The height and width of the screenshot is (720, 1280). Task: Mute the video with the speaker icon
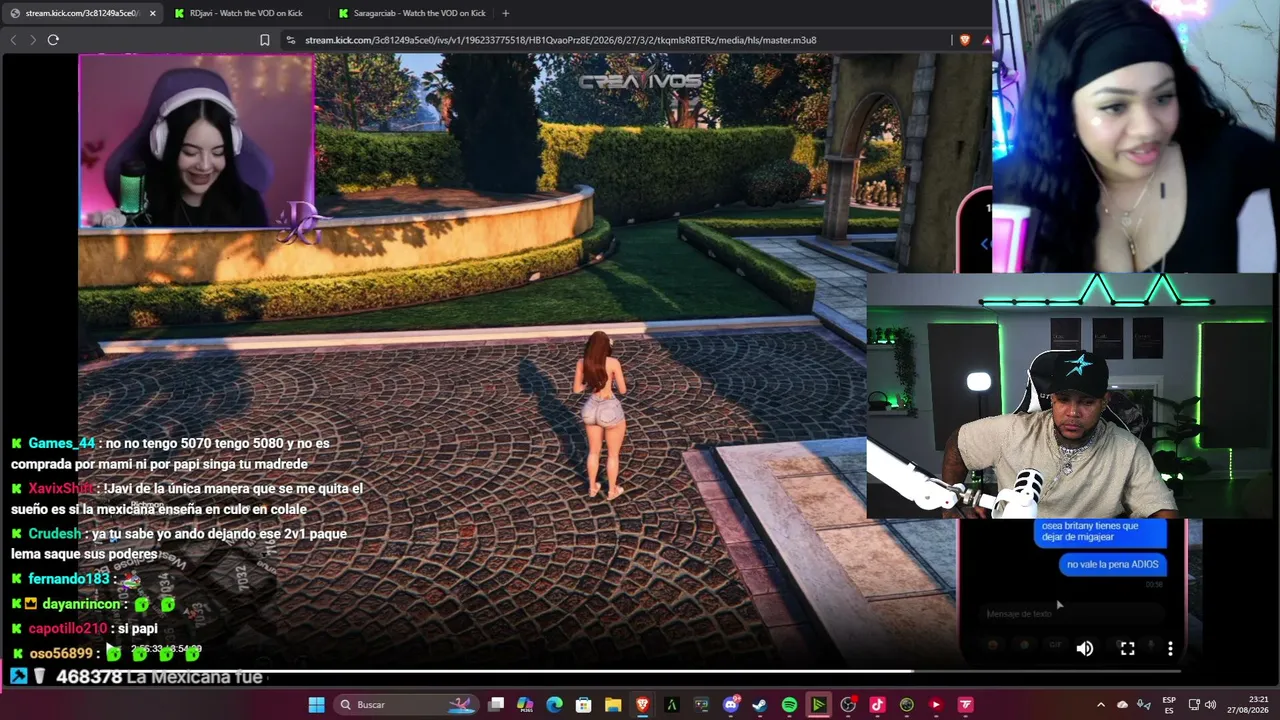[x=1085, y=649]
